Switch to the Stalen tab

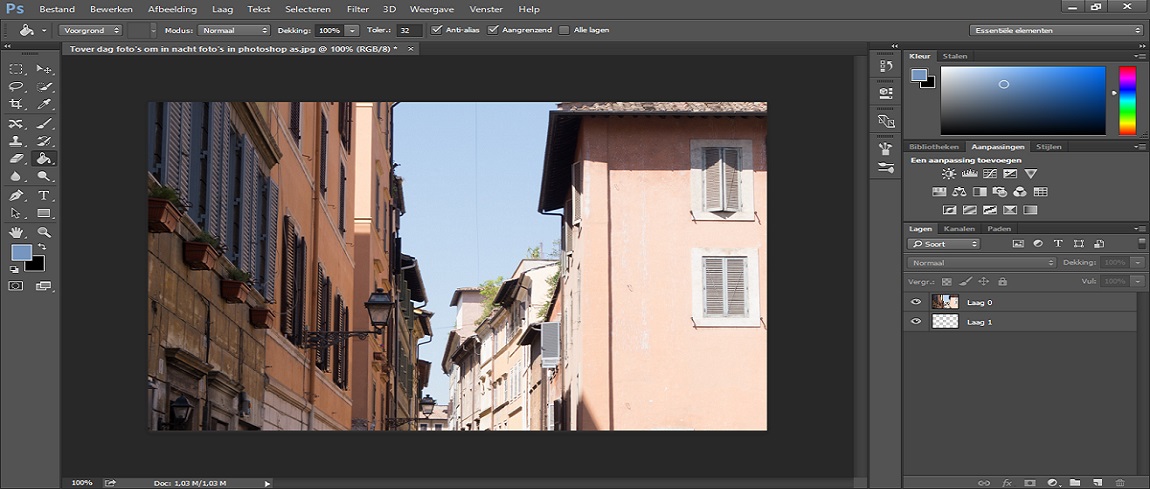click(x=955, y=56)
